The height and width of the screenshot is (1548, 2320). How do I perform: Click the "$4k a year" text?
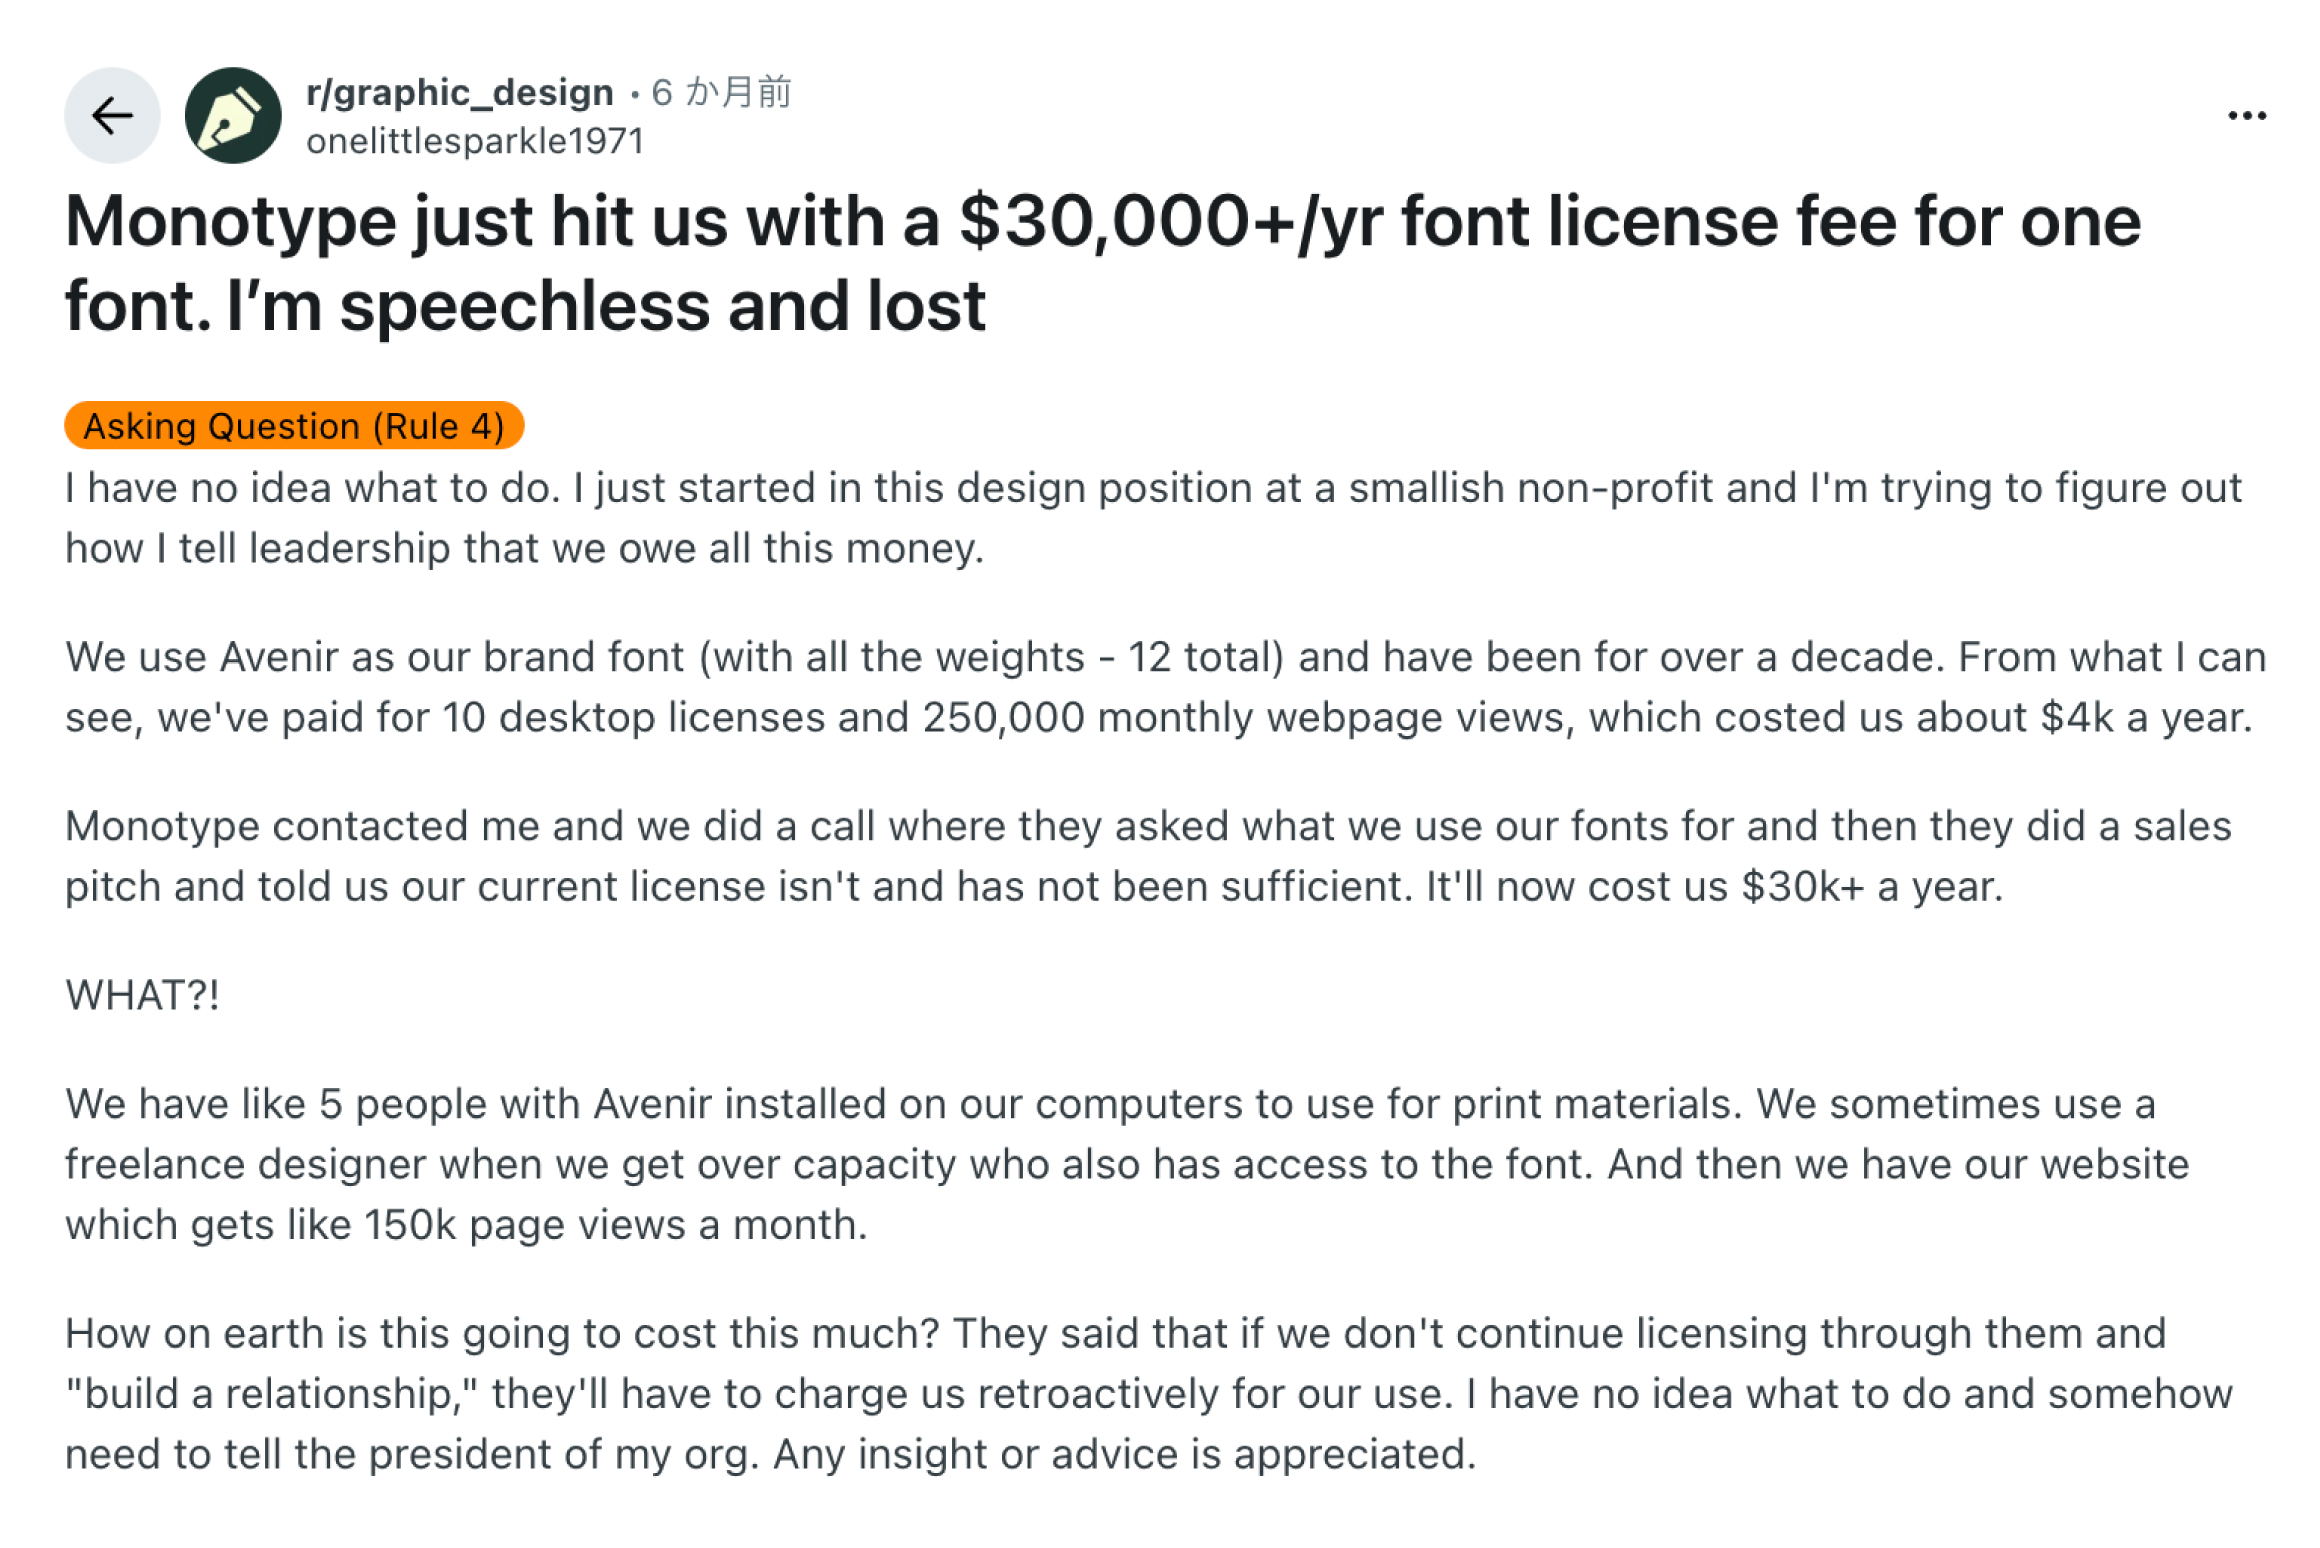tap(2145, 718)
